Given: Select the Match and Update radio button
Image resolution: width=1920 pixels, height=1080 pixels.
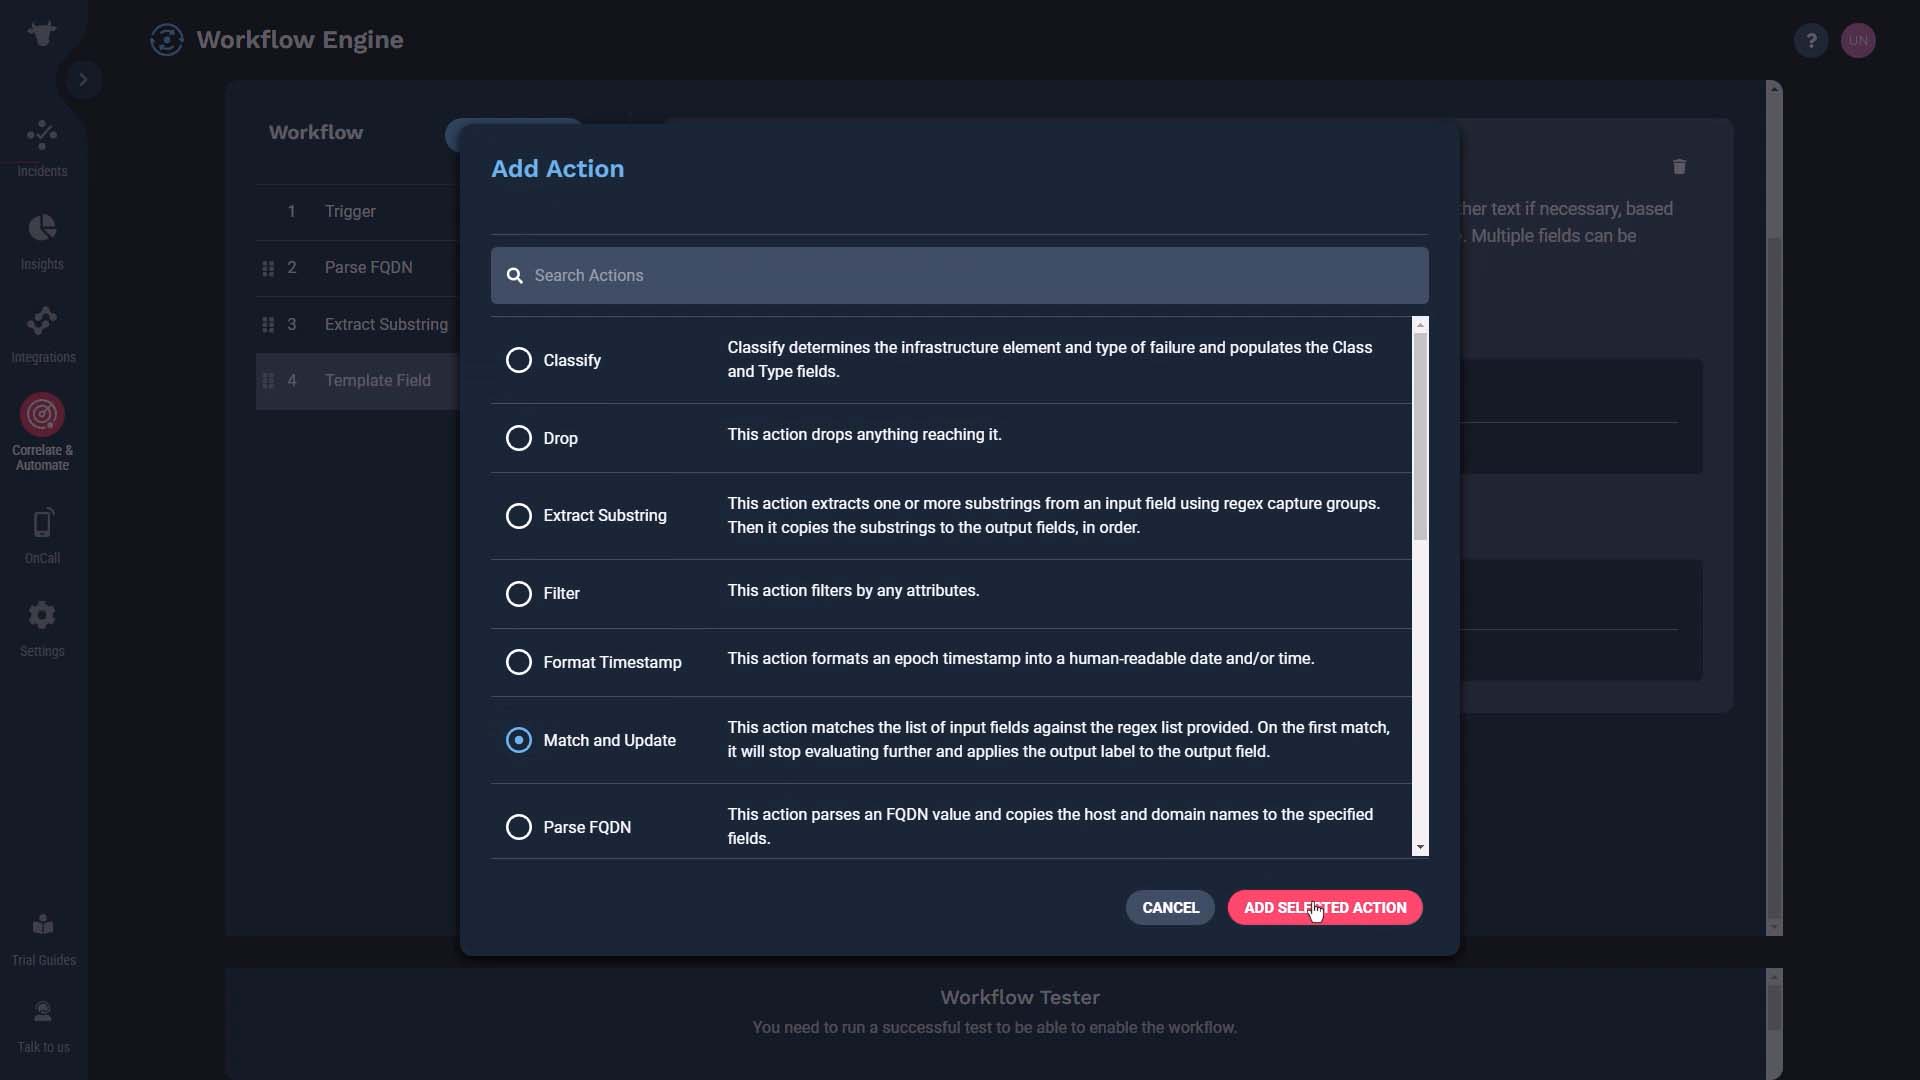Looking at the screenshot, I should tap(518, 738).
